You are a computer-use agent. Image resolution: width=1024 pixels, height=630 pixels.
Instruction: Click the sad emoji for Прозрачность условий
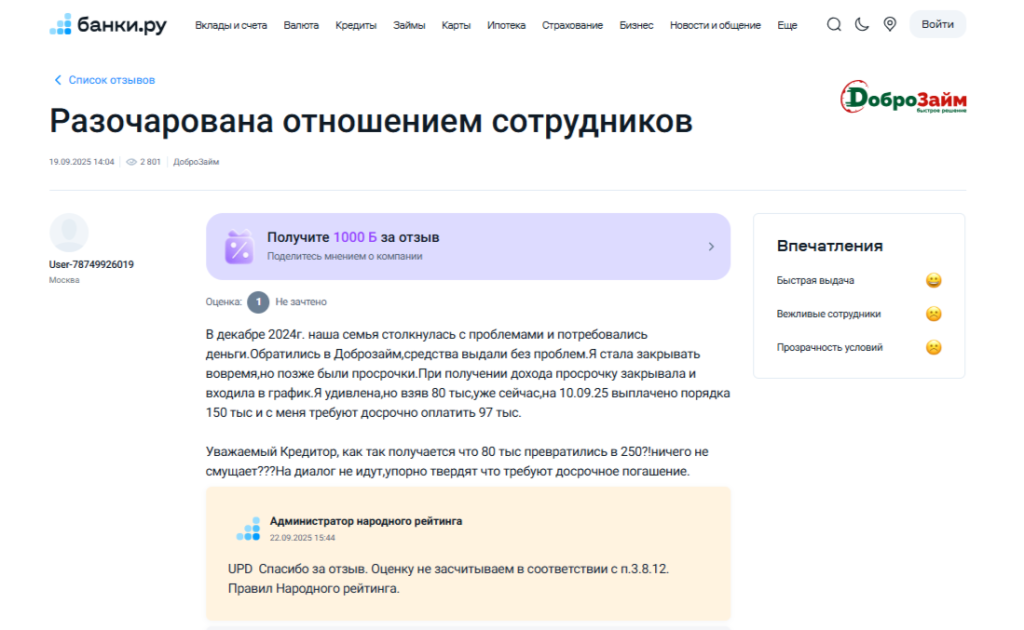click(x=933, y=347)
